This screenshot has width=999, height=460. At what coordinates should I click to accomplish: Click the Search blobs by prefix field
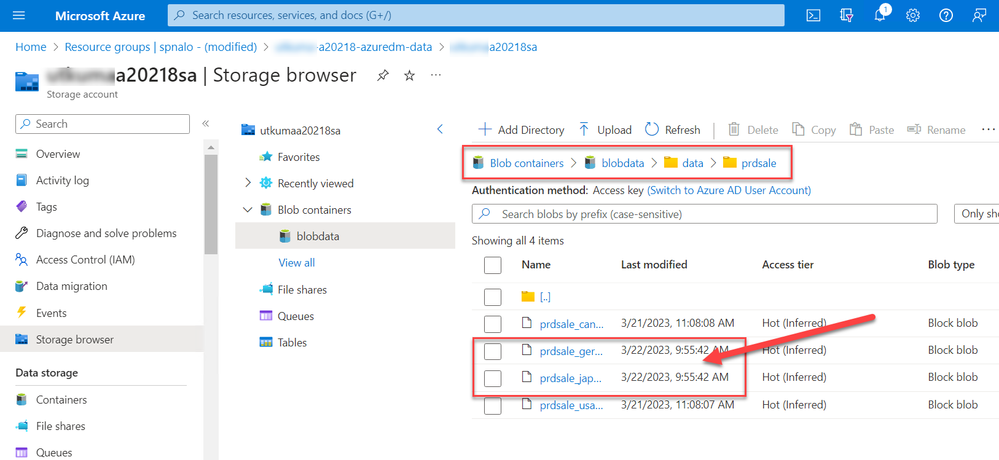click(x=705, y=214)
